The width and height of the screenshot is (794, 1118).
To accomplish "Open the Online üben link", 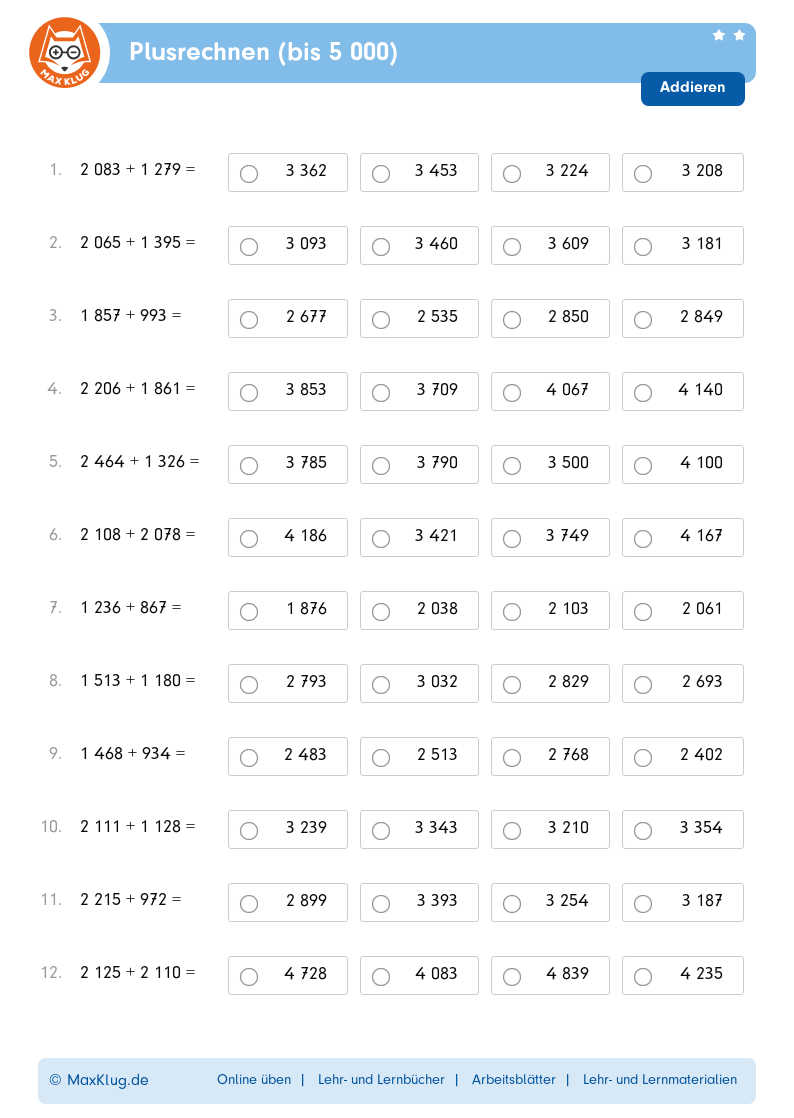I will pos(254,1079).
